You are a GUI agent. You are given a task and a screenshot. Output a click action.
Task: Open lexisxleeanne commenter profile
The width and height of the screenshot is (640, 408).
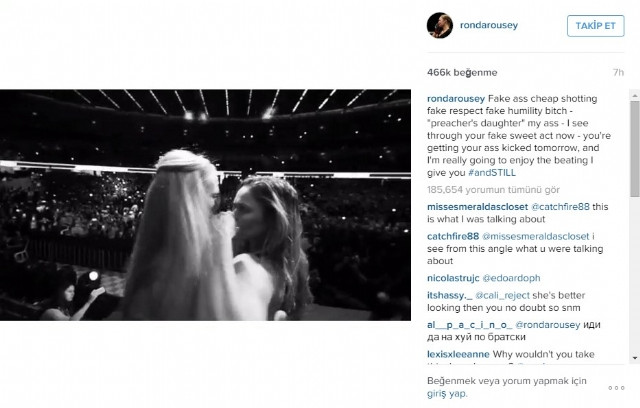click(458, 355)
